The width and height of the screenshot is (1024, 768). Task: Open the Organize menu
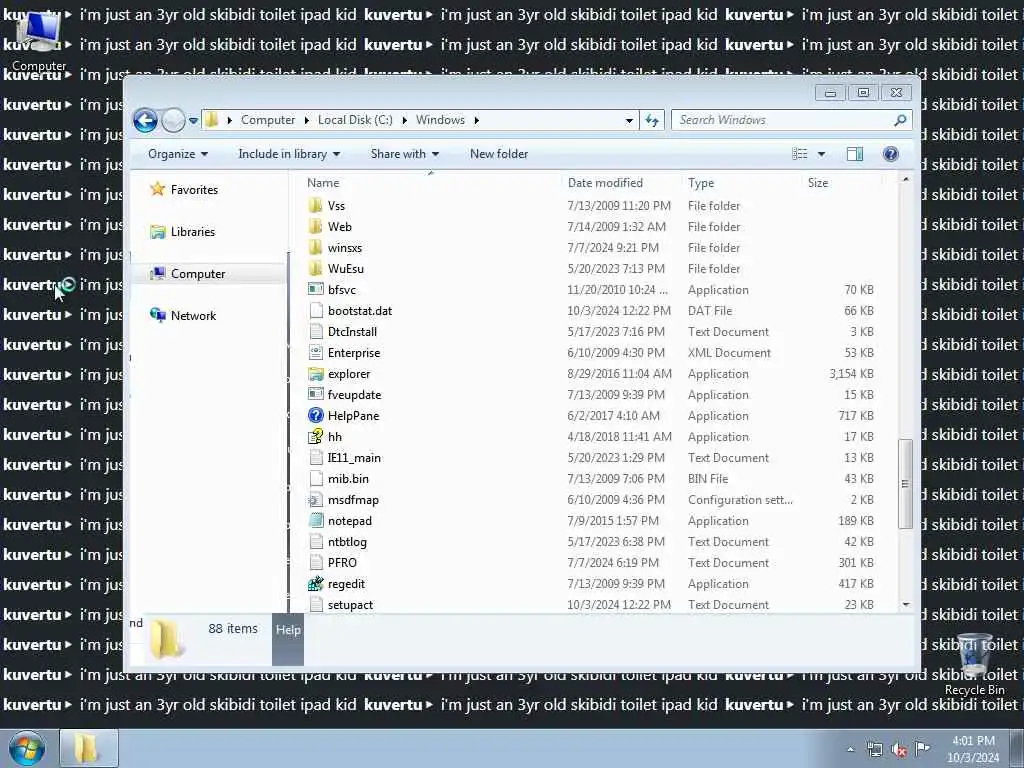tap(178, 154)
